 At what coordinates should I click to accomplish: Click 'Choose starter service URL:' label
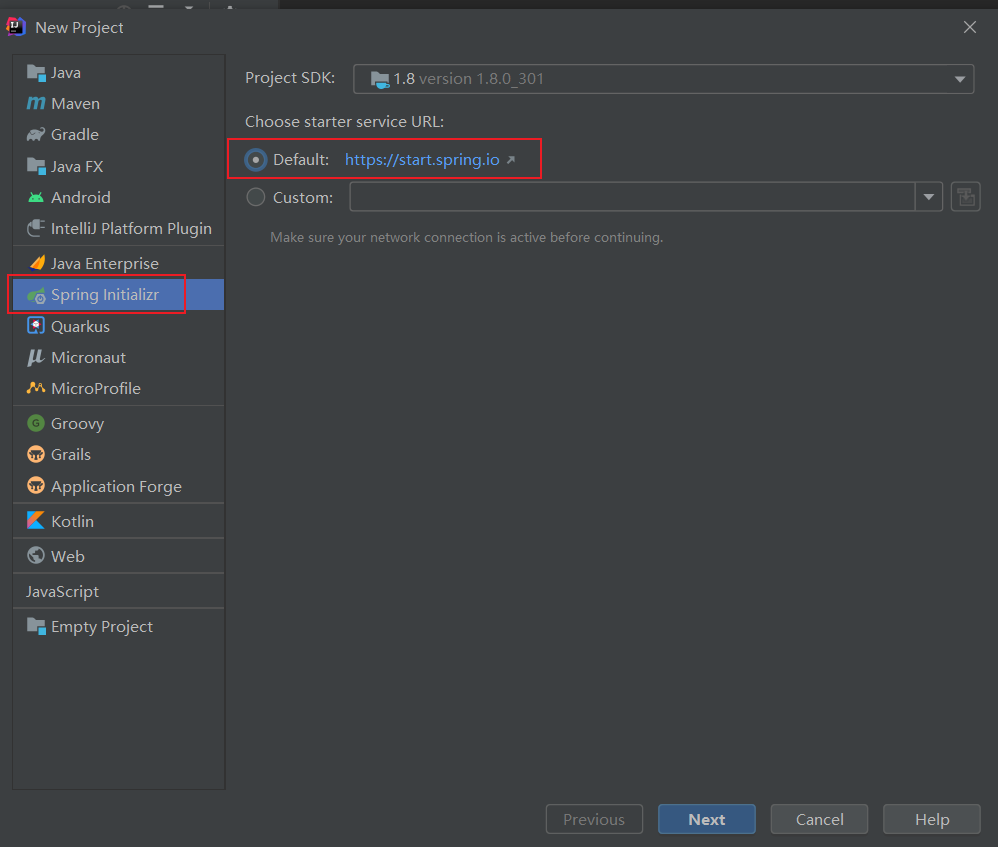344,122
